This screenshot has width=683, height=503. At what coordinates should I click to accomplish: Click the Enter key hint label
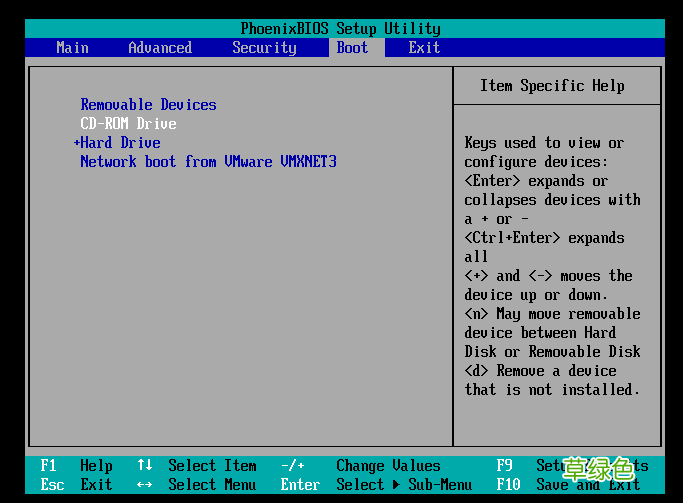301,484
